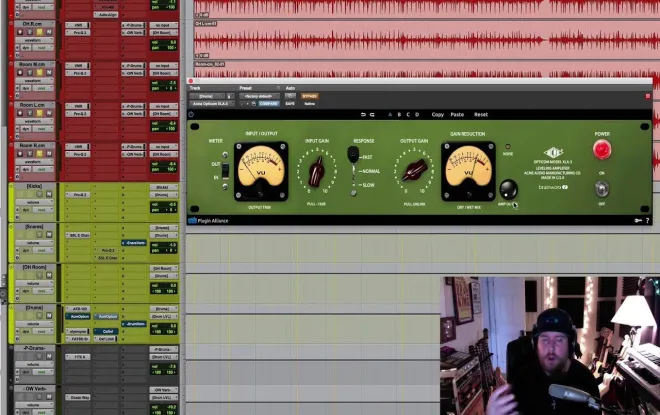Click record enable on Room M.cm track
This screenshot has height=415, width=660.
tap(21, 72)
